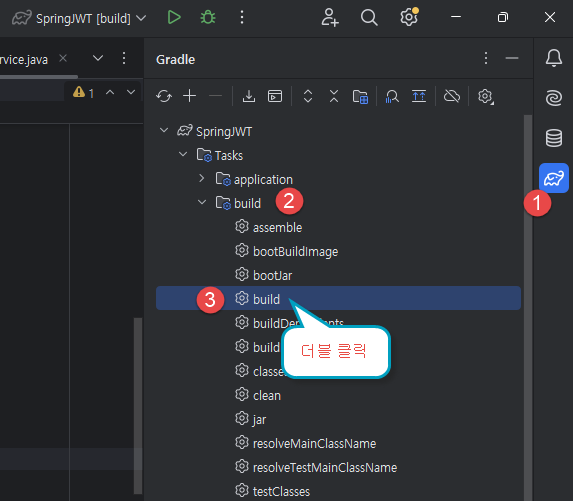Reload all Gradle projects
The height and width of the screenshot is (501, 573).
pos(164,96)
